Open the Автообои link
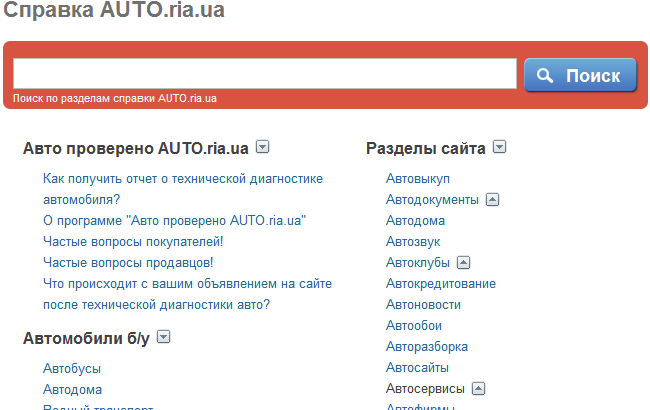Screen dimensions: 650x410 414,326
